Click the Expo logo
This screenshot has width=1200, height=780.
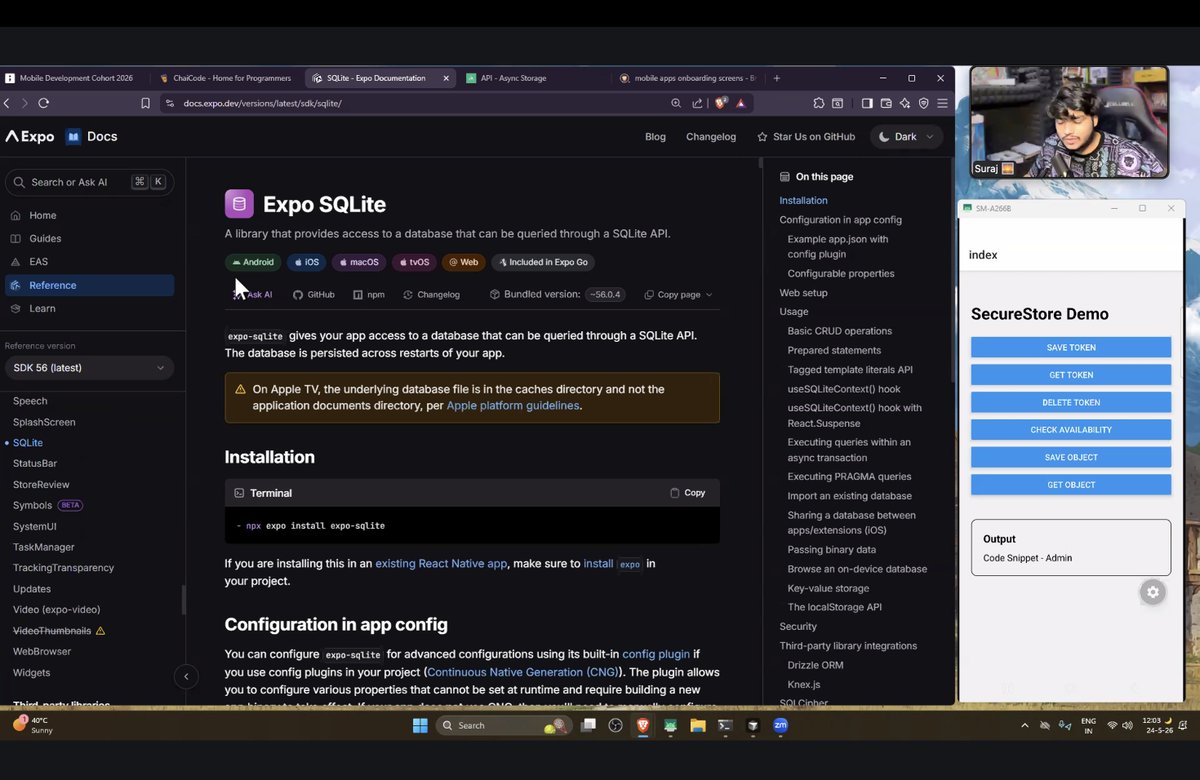(30, 137)
